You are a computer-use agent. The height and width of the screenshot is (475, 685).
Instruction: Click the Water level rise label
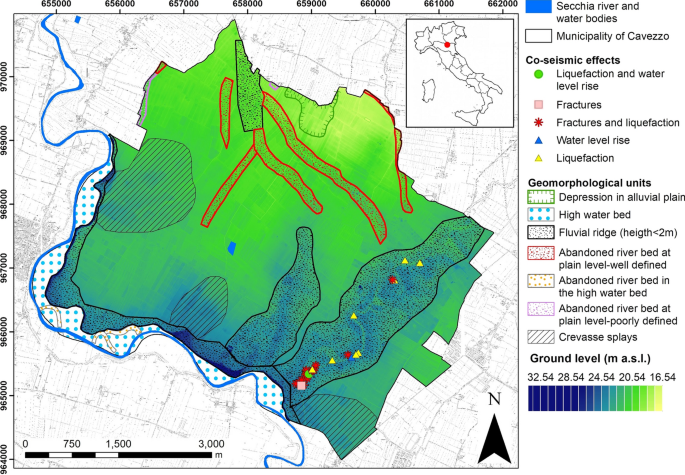[593, 140]
